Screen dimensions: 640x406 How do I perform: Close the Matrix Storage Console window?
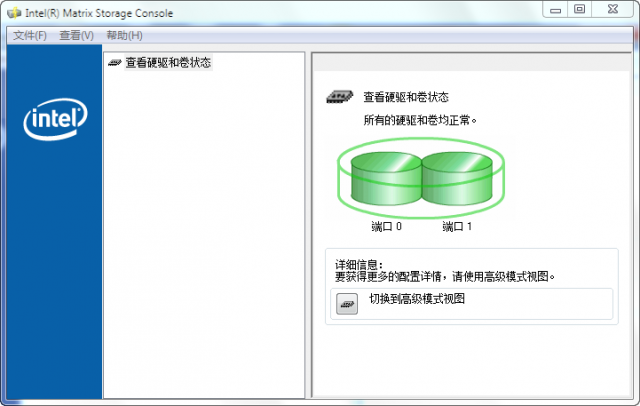tap(613, 9)
